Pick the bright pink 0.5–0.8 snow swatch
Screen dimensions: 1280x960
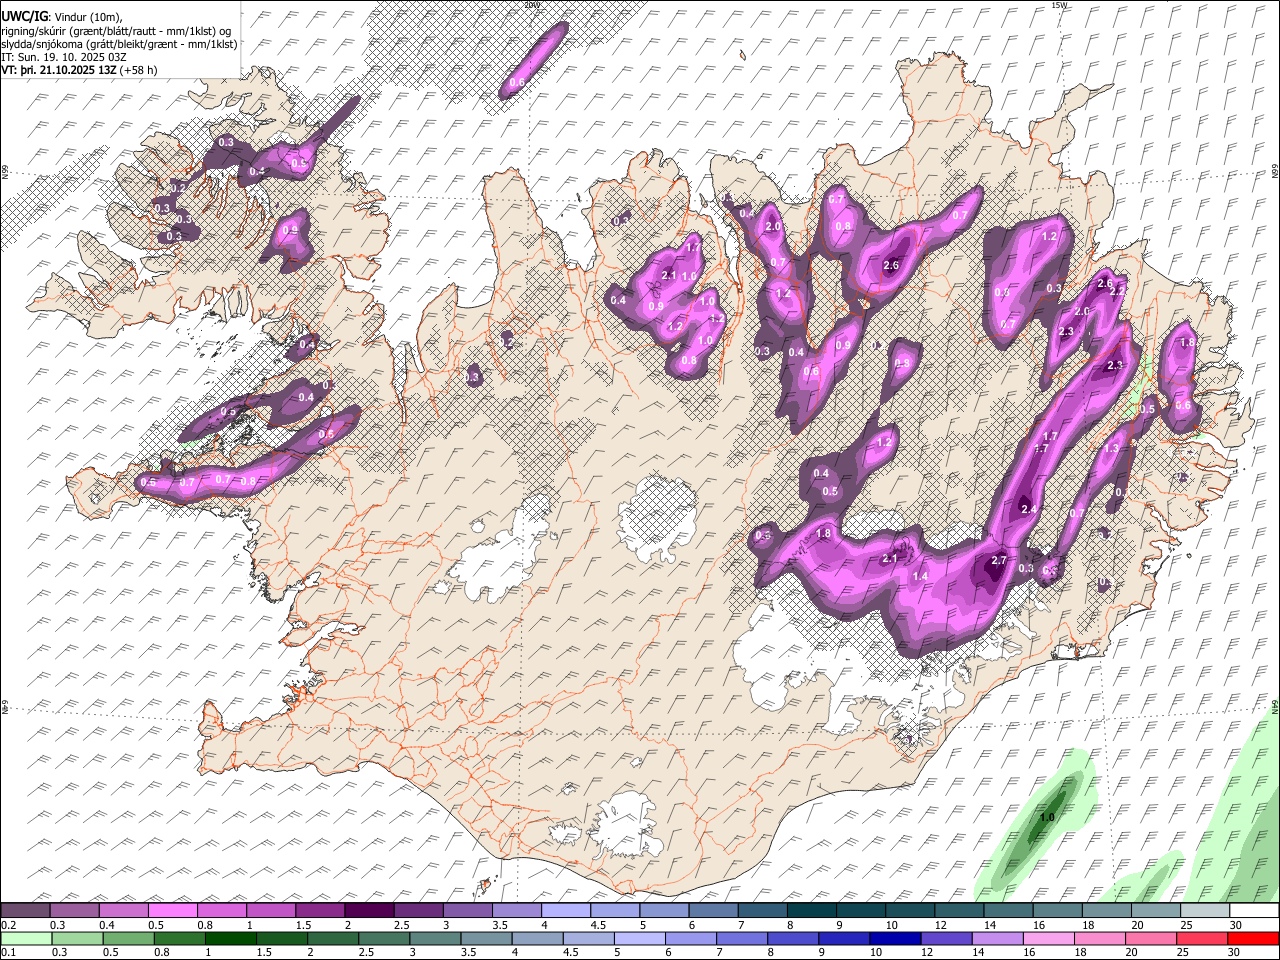pyautogui.click(x=173, y=910)
